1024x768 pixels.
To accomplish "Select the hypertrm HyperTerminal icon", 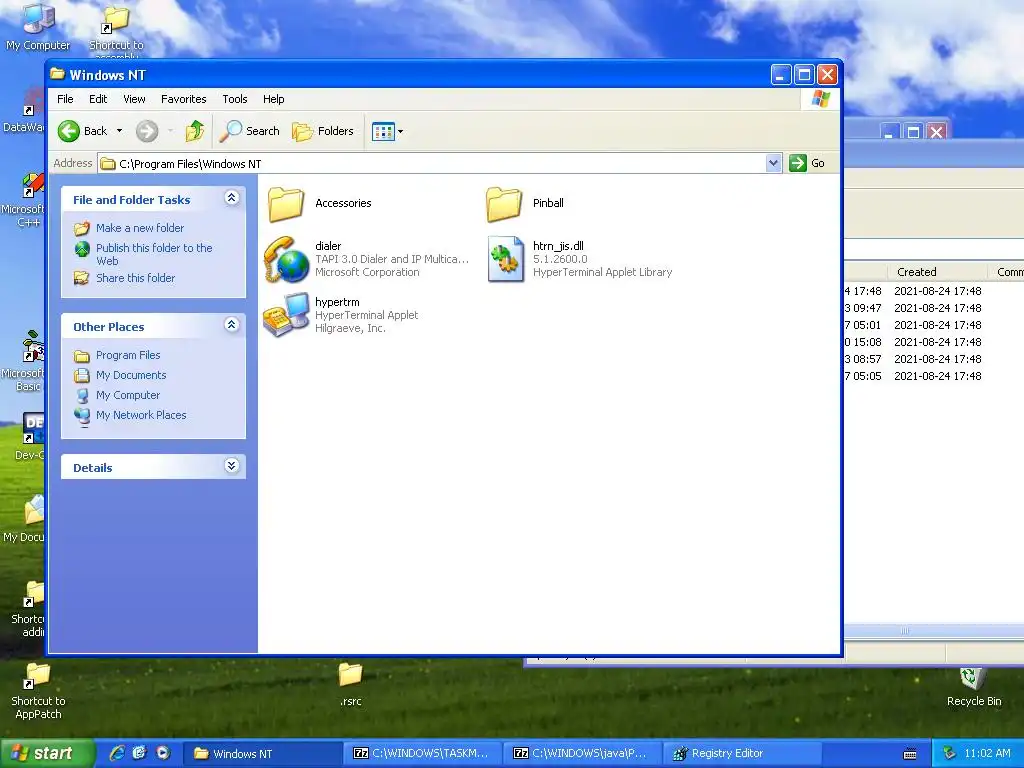I will point(286,315).
